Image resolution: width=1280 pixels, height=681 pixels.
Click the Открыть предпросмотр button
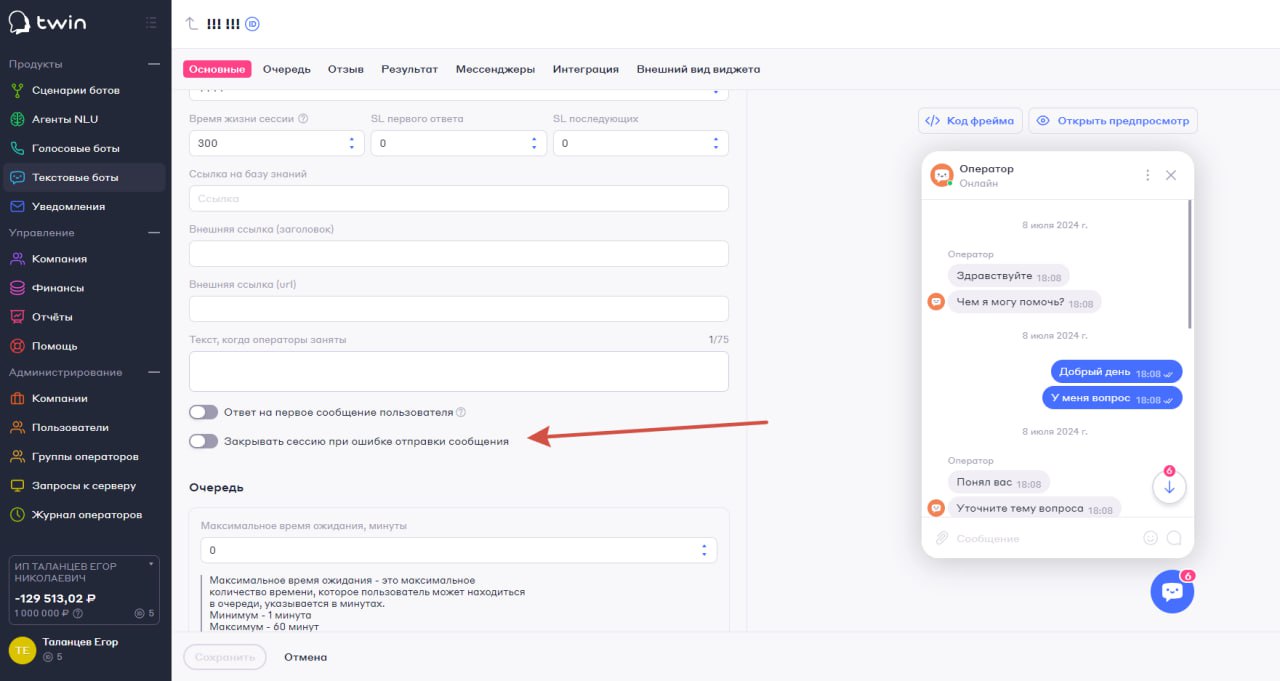tap(1113, 120)
